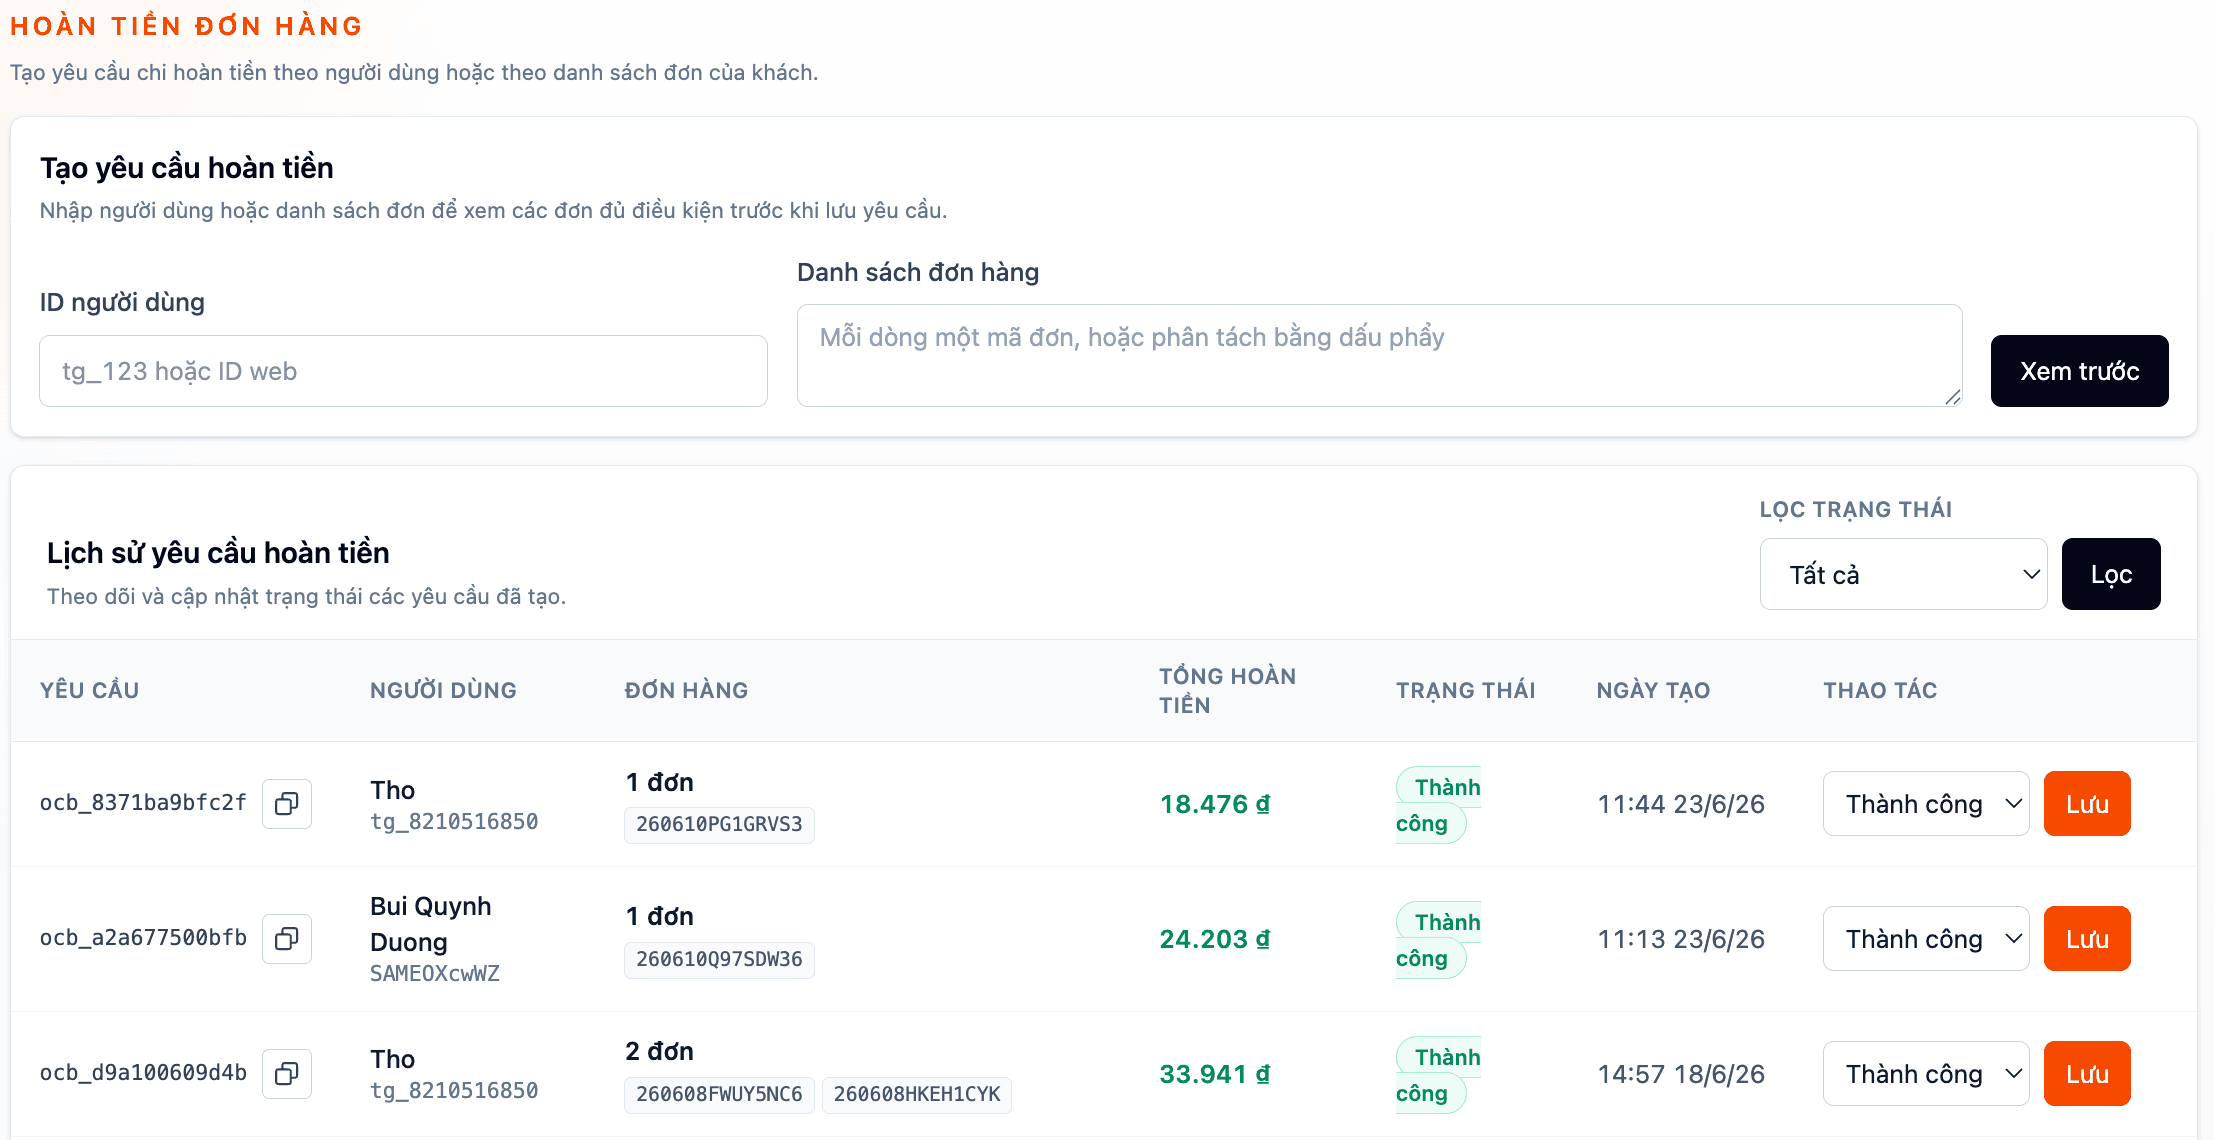Image resolution: width=2214 pixels, height=1140 pixels.
Task: Click date 14:57 18/6/26
Action: coord(1681,1074)
